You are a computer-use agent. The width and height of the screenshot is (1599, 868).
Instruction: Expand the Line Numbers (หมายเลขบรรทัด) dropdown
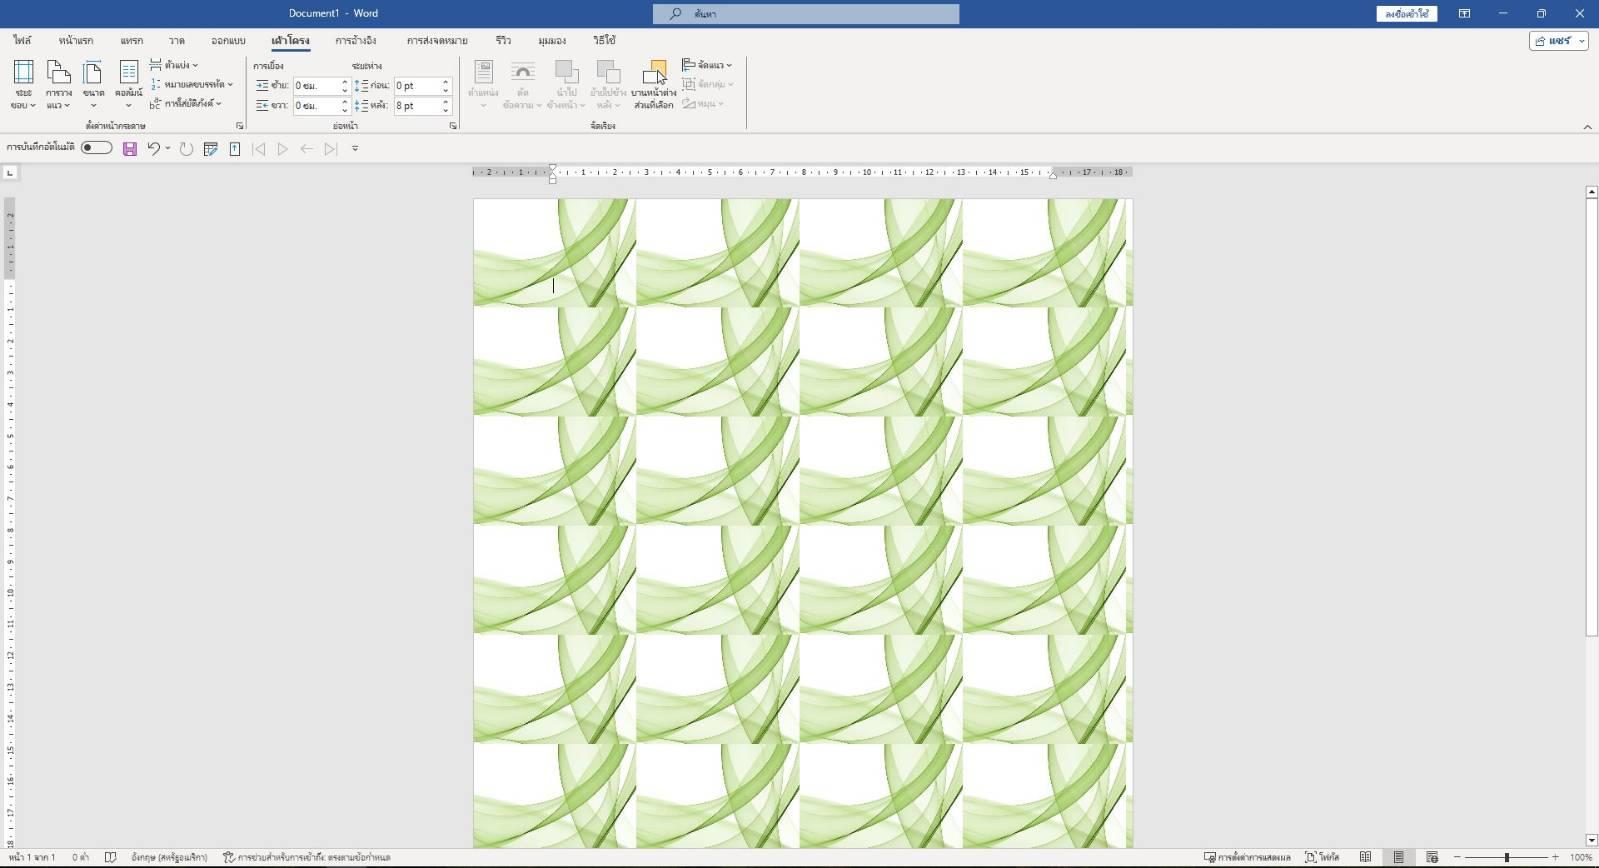pos(192,84)
